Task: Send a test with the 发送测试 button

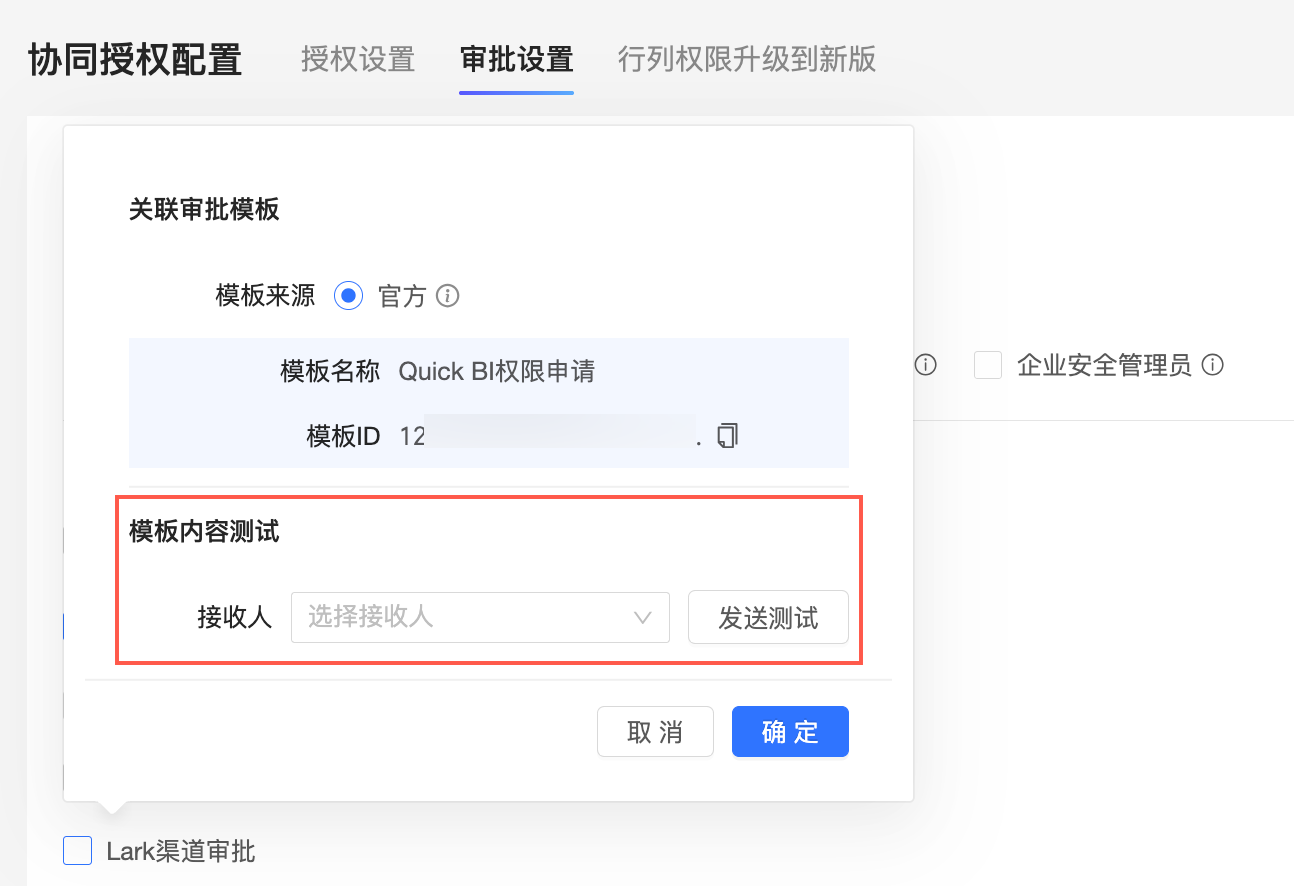Action: click(x=768, y=617)
